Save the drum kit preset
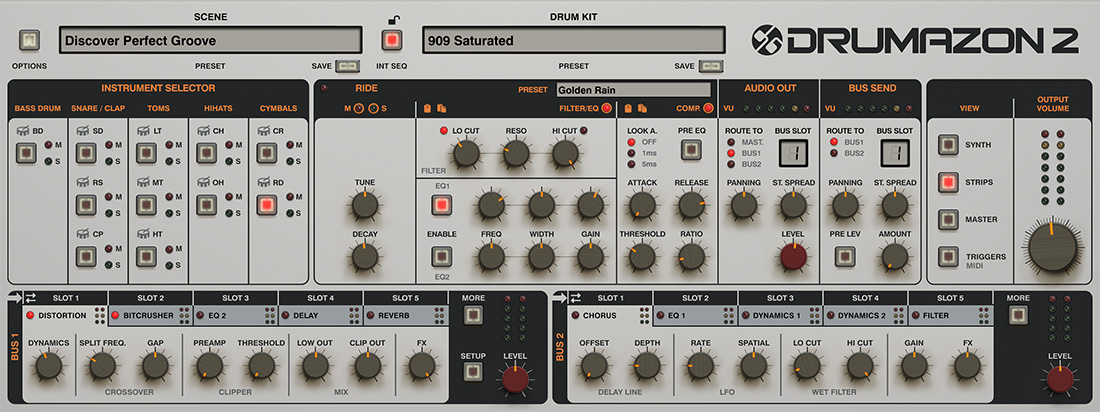The width and height of the screenshot is (1100, 412). pos(710,67)
